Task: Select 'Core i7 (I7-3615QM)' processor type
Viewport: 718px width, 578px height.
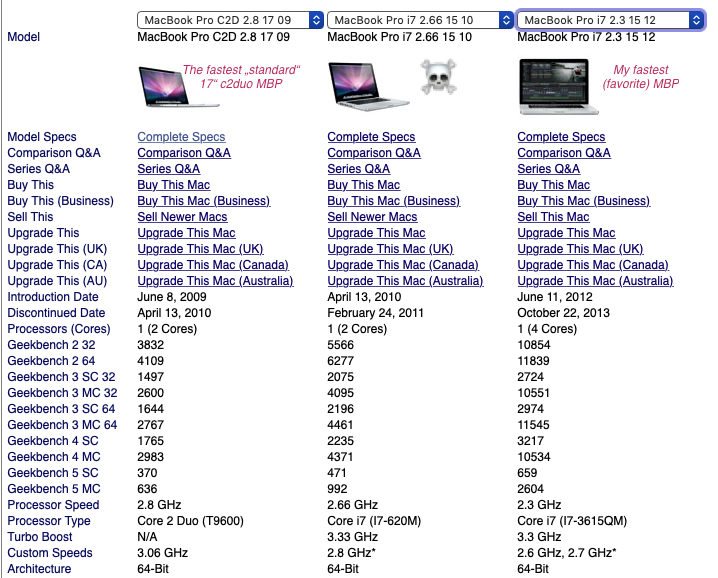Action: [572, 522]
